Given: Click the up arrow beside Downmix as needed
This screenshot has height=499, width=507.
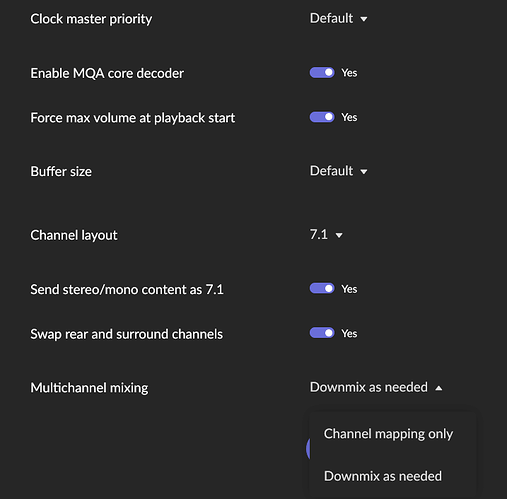Looking at the screenshot, I should tap(439, 388).
